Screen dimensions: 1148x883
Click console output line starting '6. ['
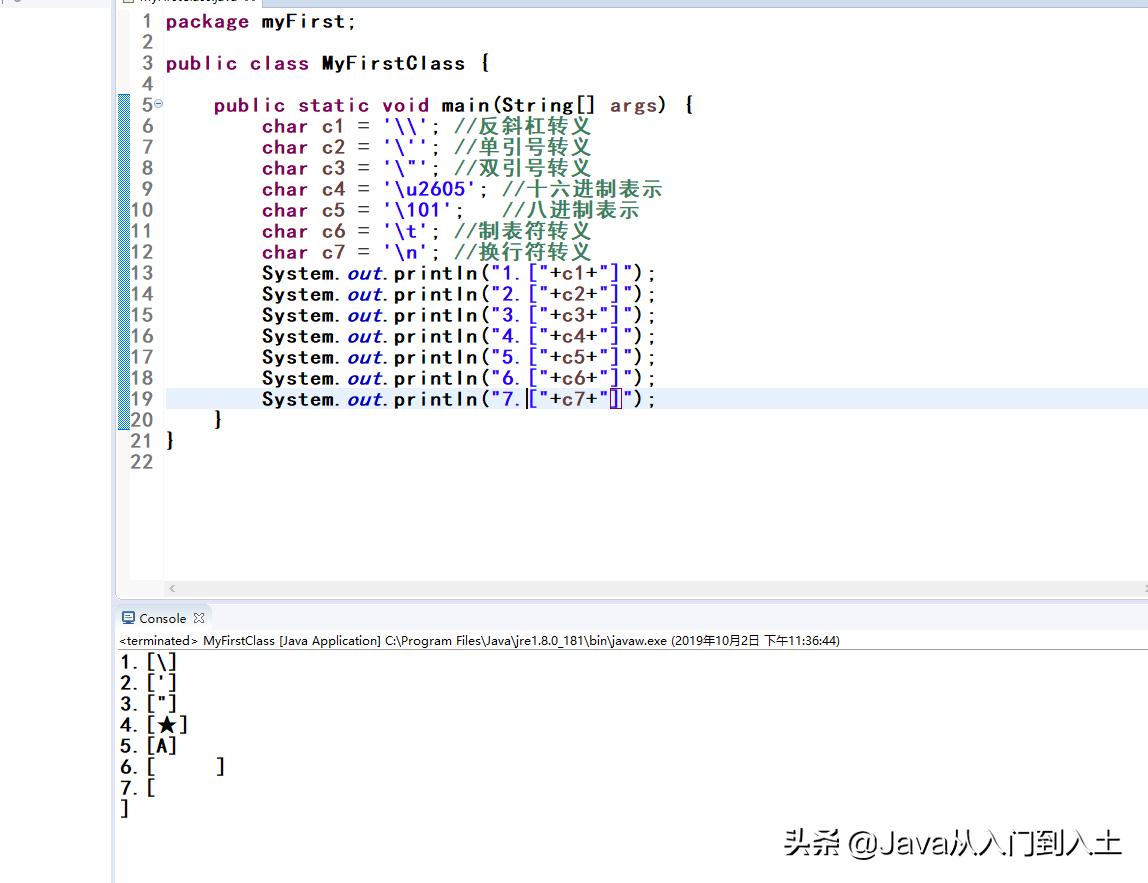(x=173, y=767)
